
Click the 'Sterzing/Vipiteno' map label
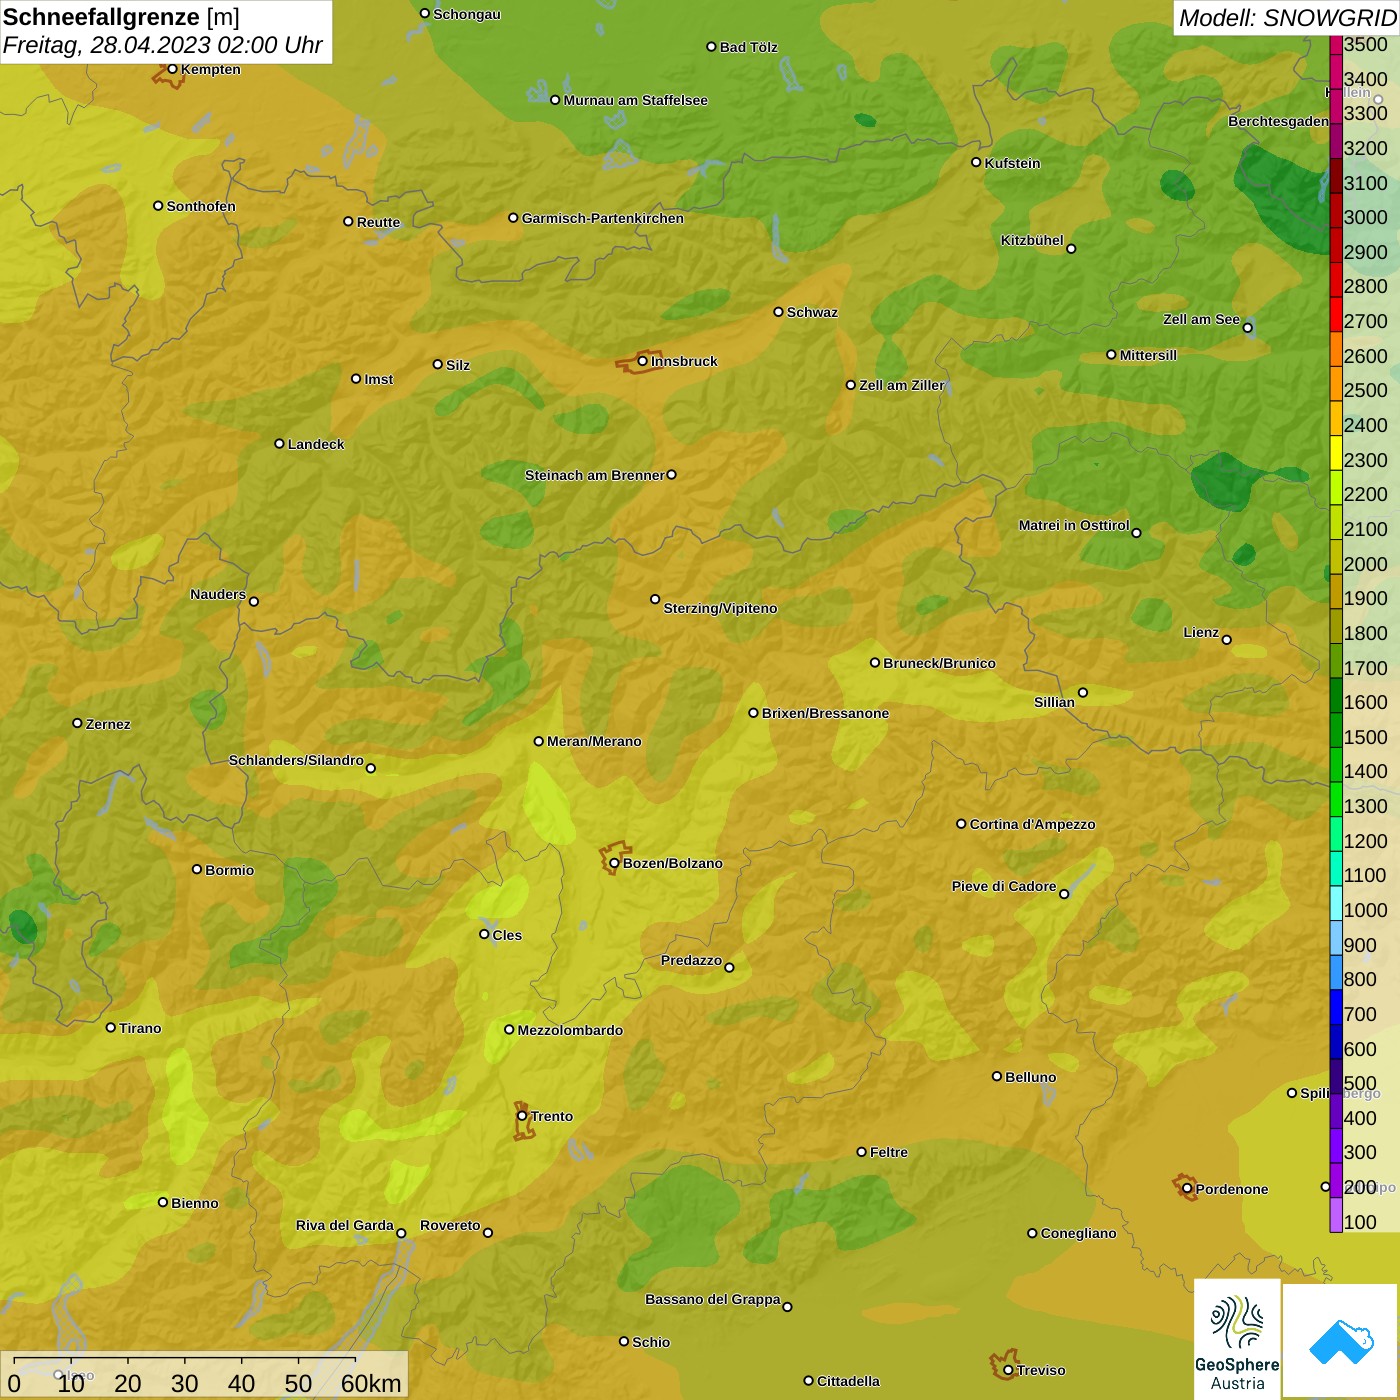(720, 608)
